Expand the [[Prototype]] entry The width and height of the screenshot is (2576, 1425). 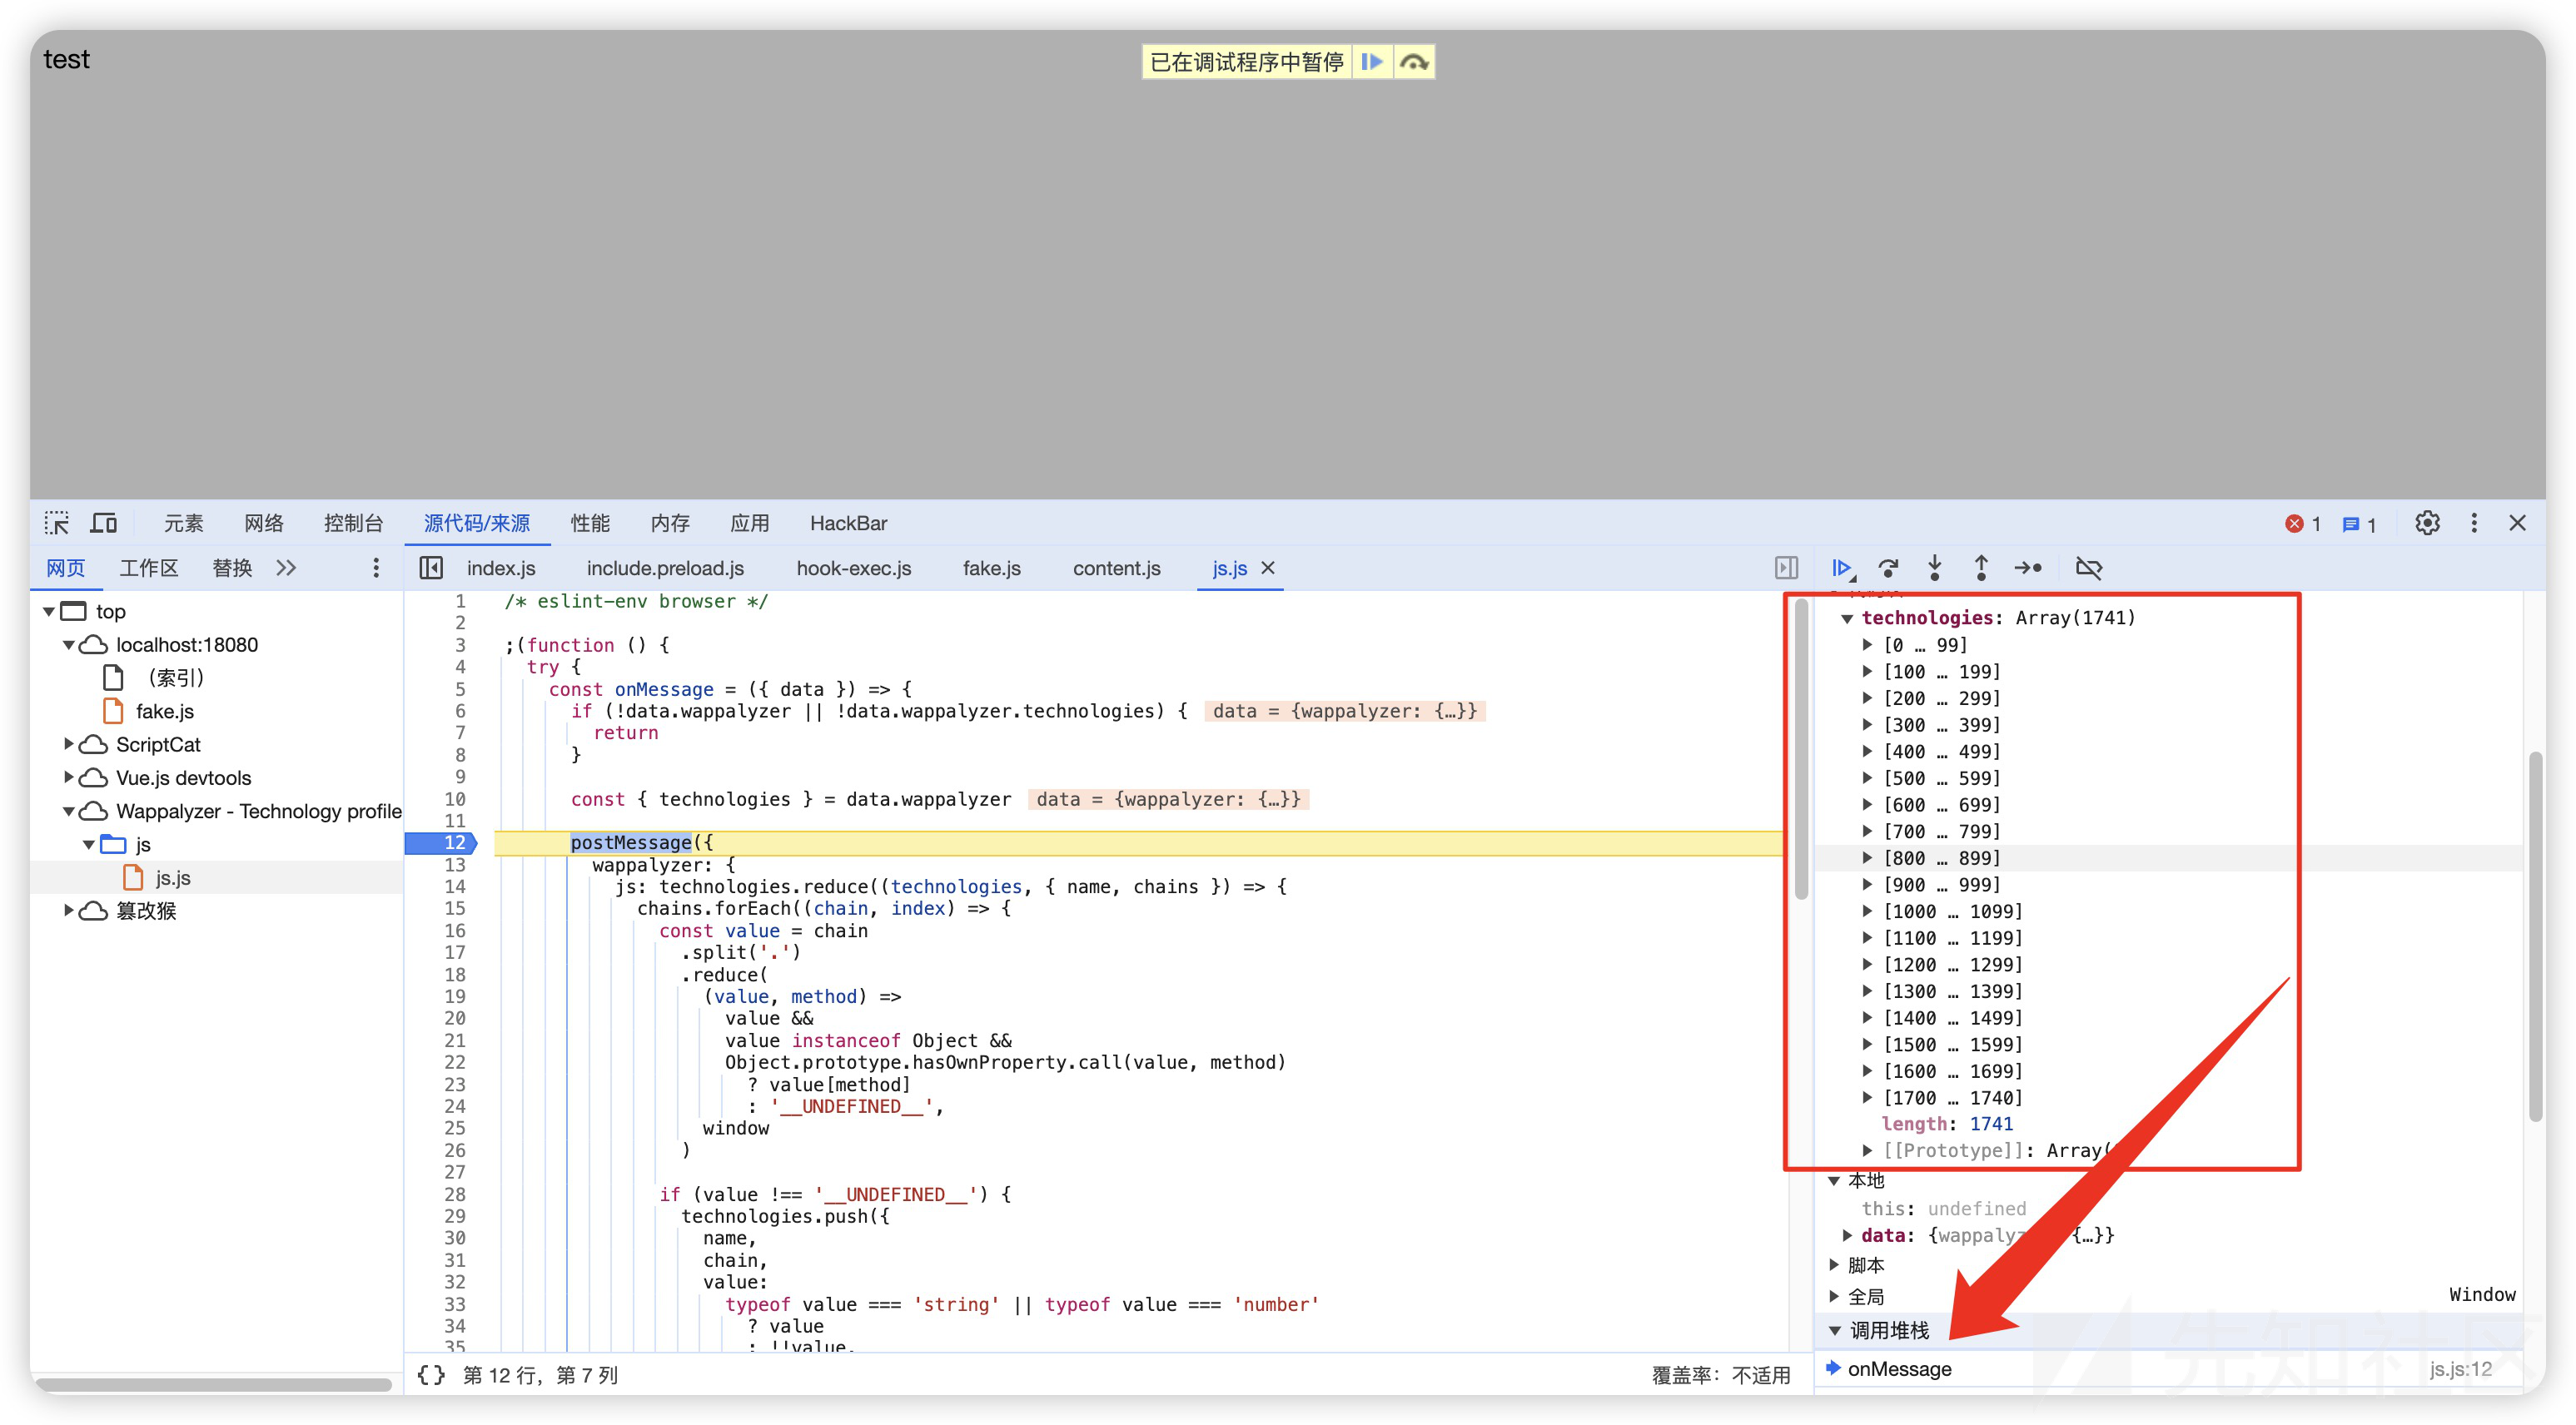coord(1867,1150)
